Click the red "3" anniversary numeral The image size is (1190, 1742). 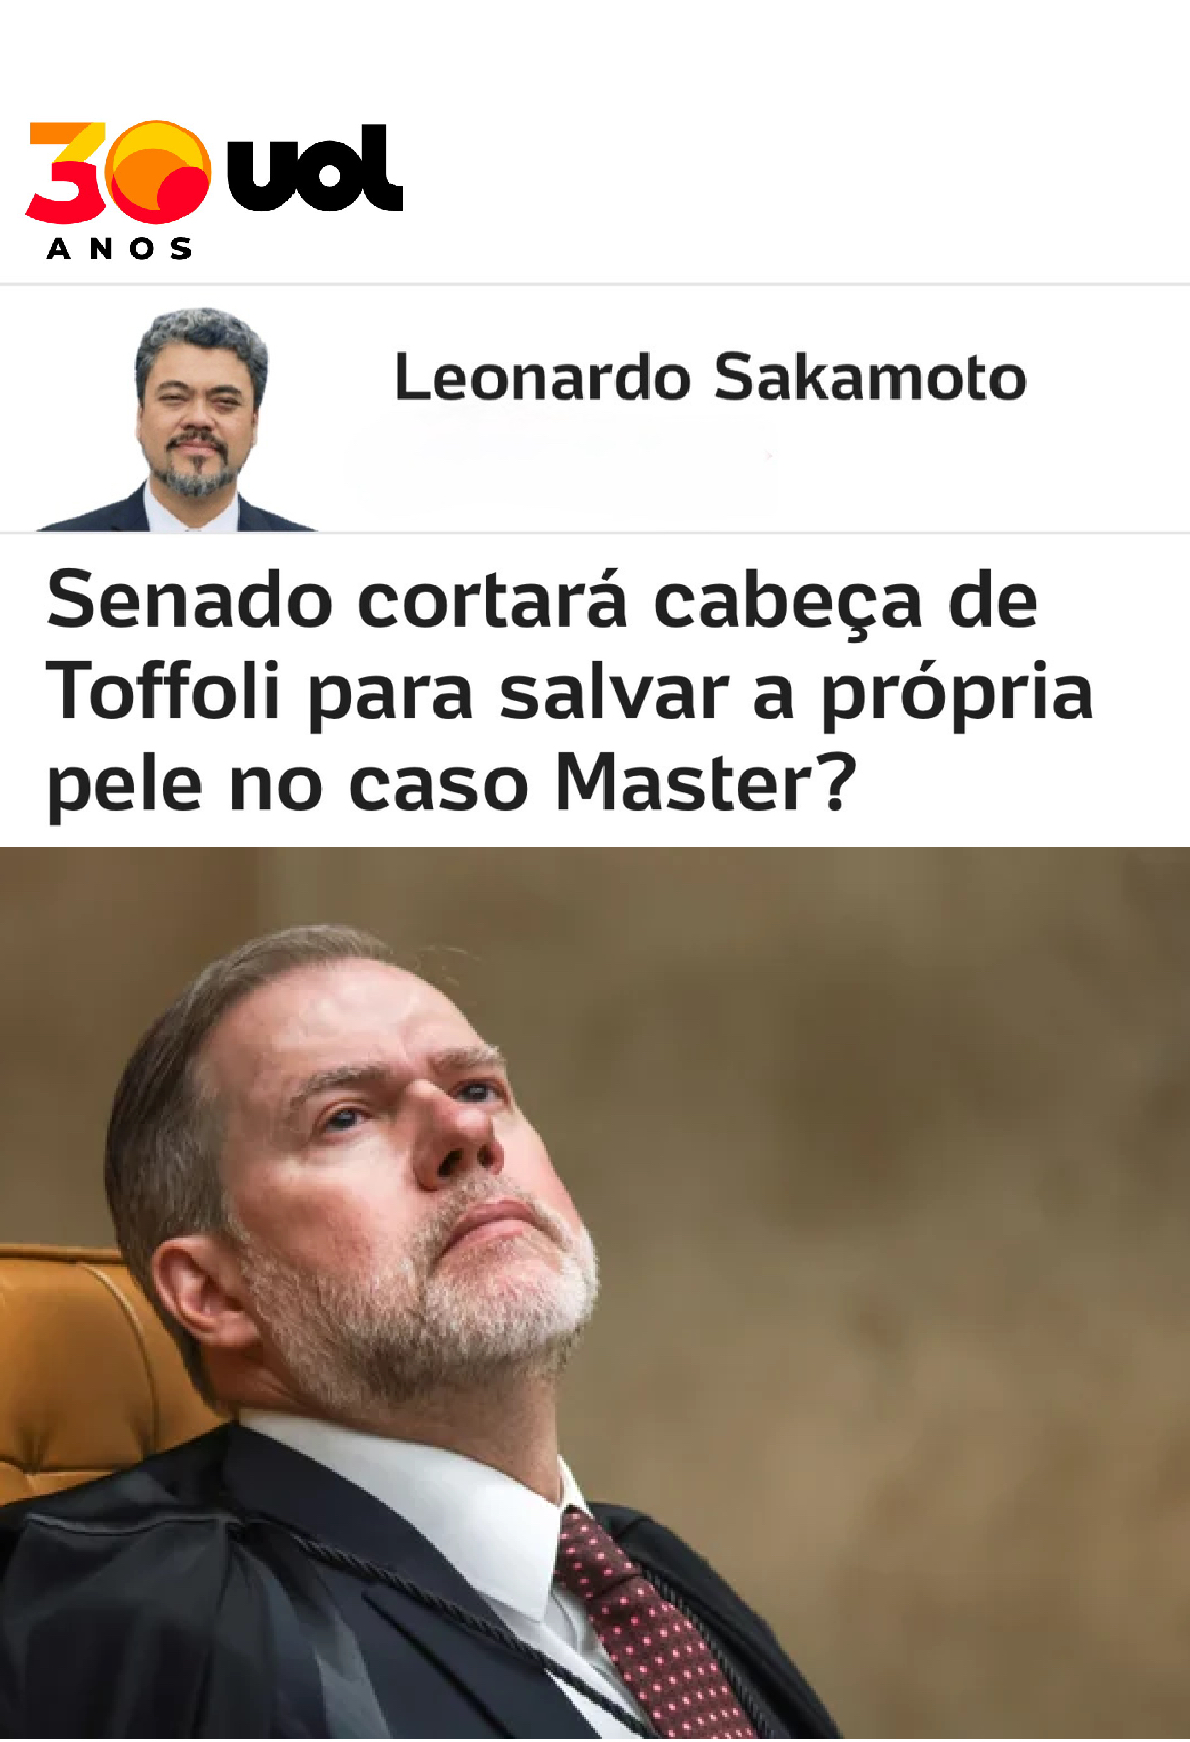click(66, 172)
